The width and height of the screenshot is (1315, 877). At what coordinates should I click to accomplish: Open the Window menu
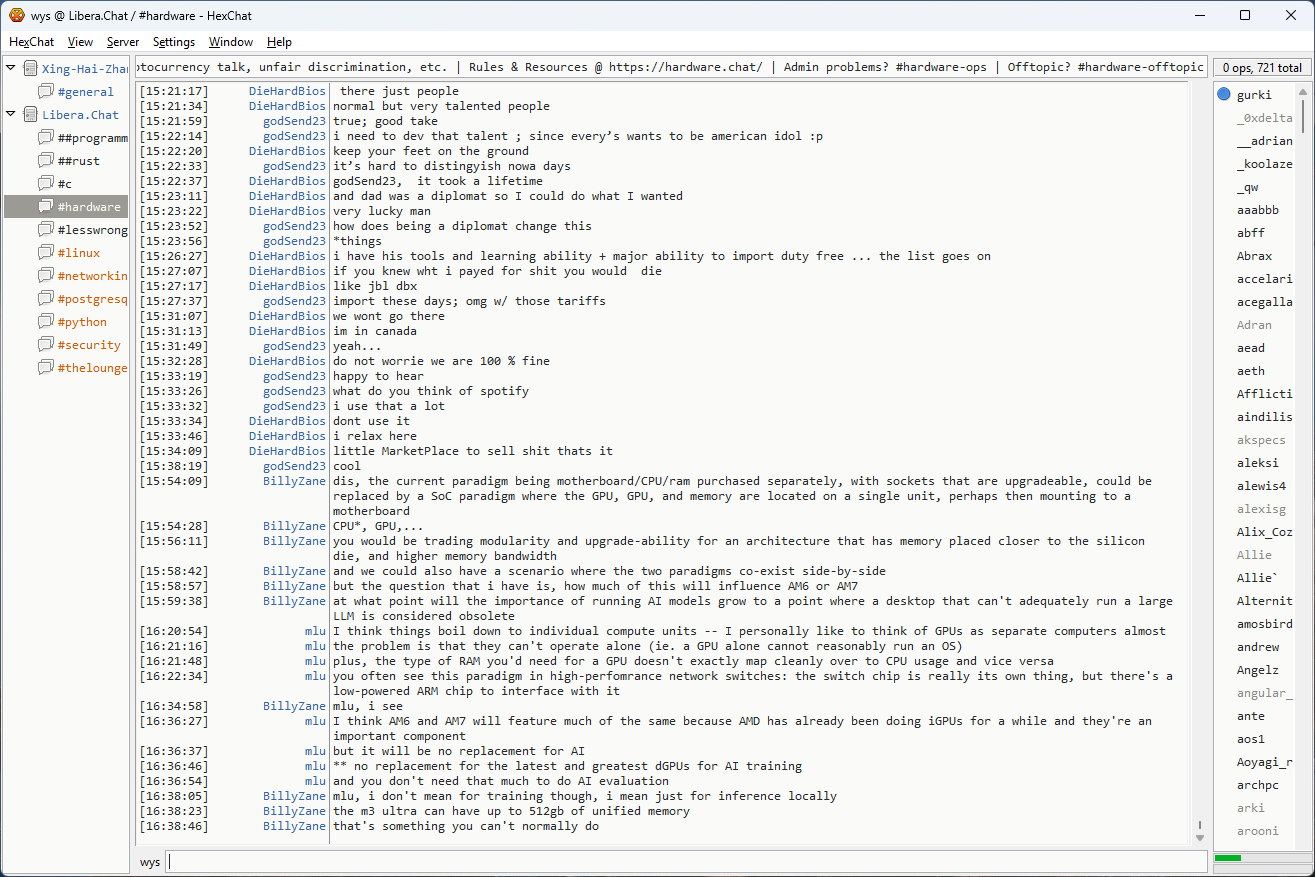coord(230,42)
